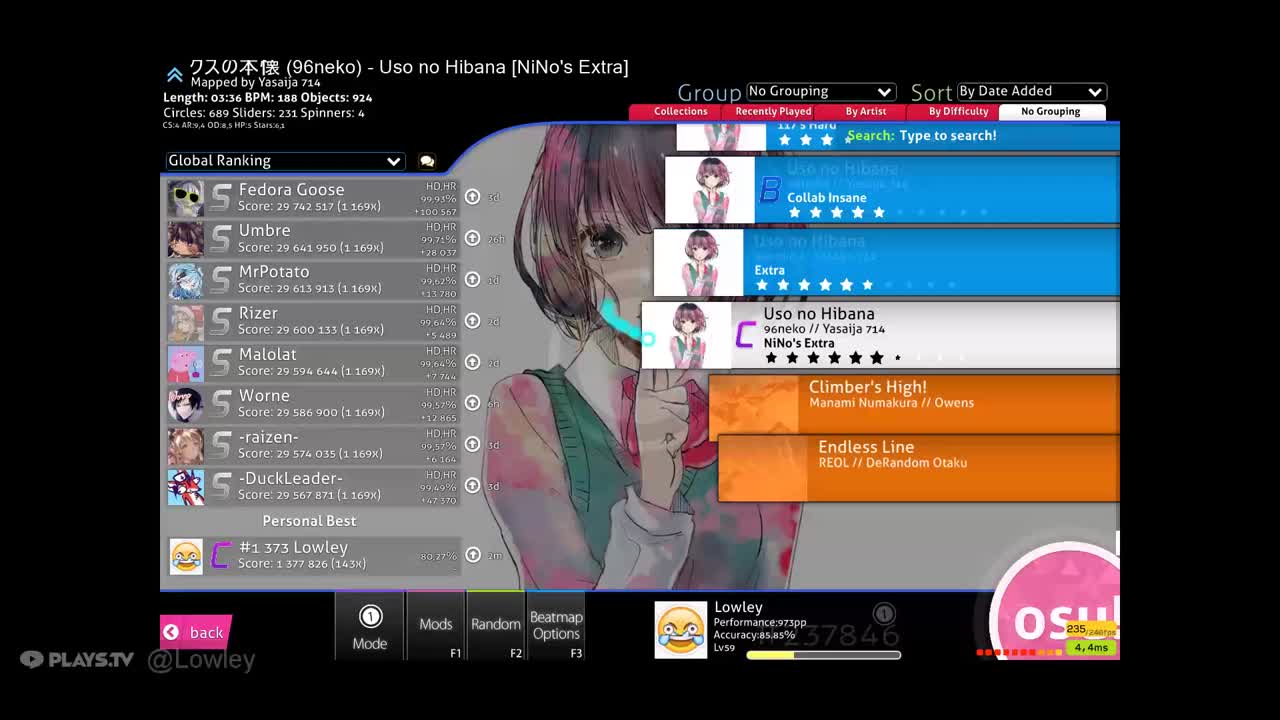Viewport: 1280px width, 720px height.
Task: Click MrPotato's player avatar
Action: coord(186,281)
